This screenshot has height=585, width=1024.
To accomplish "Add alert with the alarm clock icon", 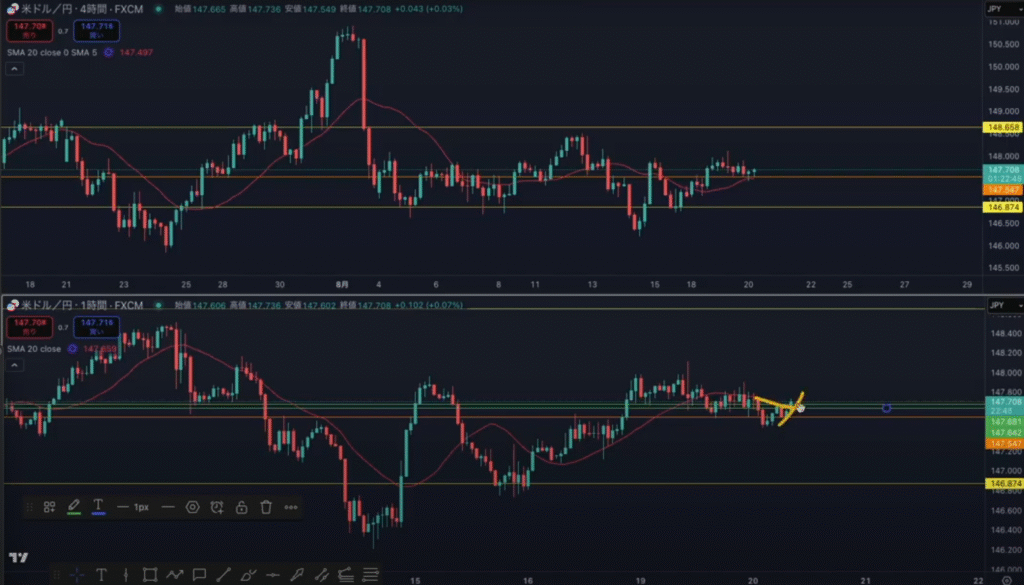I will (x=217, y=507).
